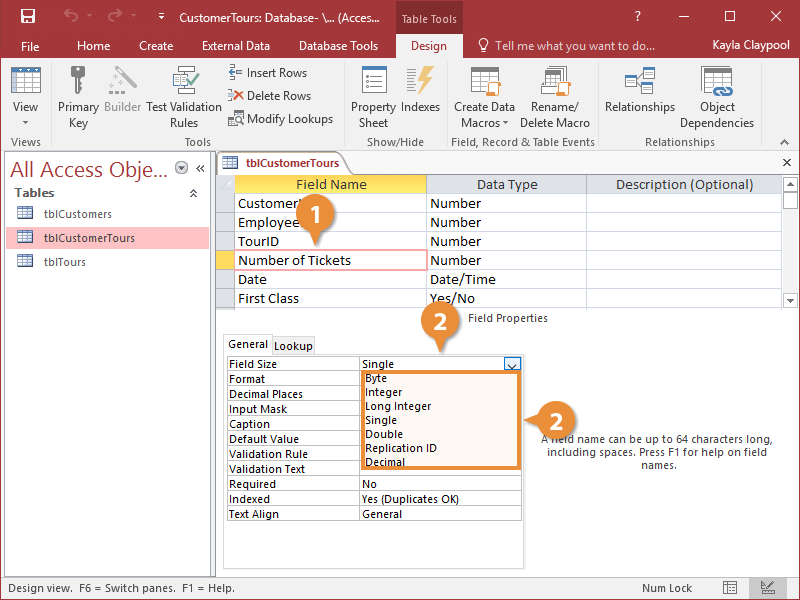
Task: Click the Number of Tickets field name
Action: [x=294, y=261]
